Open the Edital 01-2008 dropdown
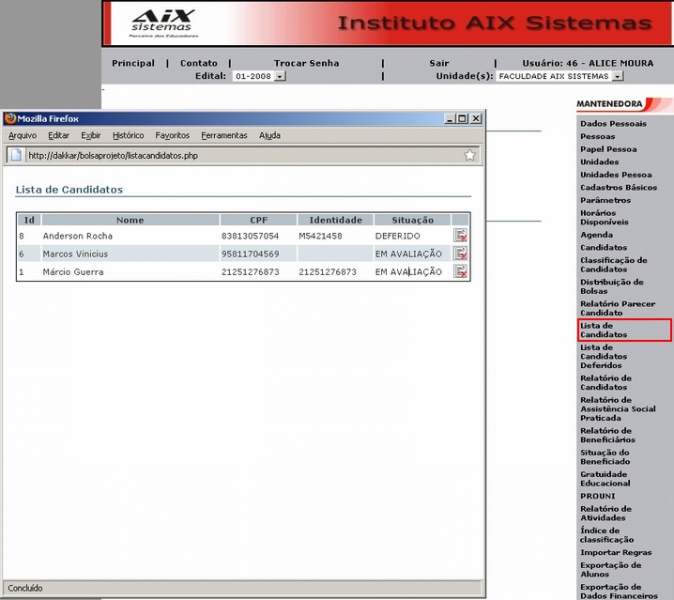 [280, 76]
